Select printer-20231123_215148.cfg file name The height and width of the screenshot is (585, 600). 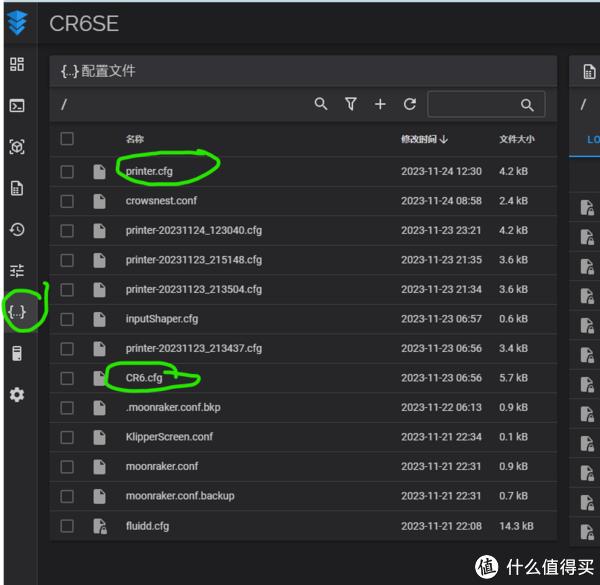pos(194,260)
